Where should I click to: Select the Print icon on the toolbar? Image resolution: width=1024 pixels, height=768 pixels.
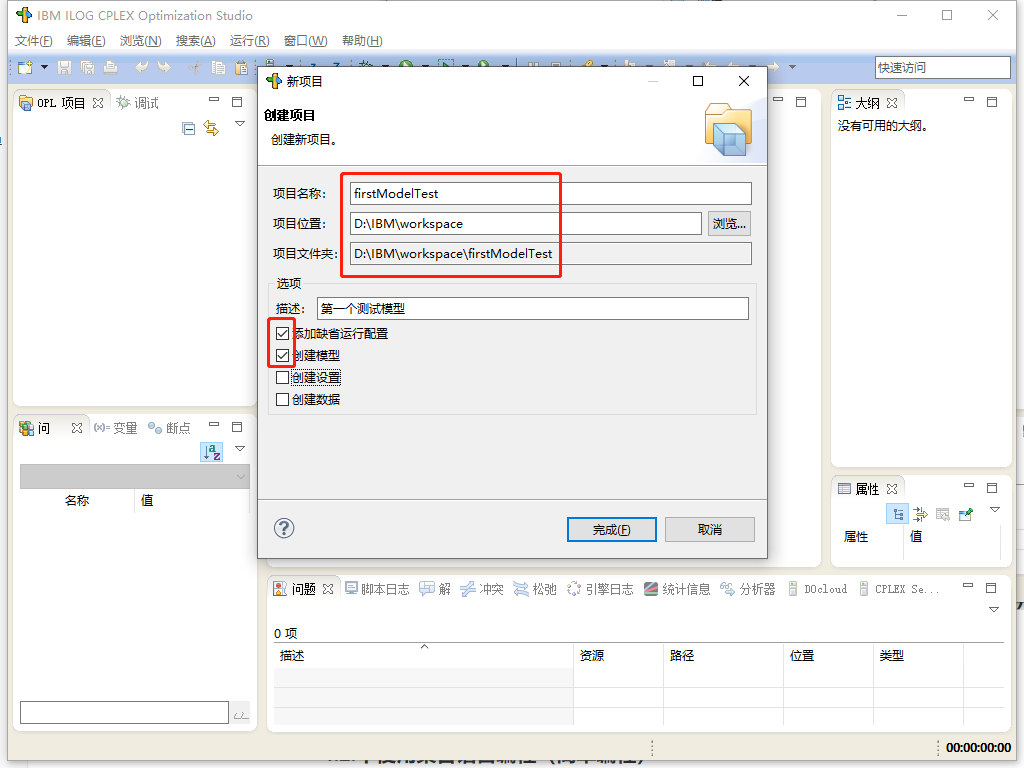click(x=110, y=67)
